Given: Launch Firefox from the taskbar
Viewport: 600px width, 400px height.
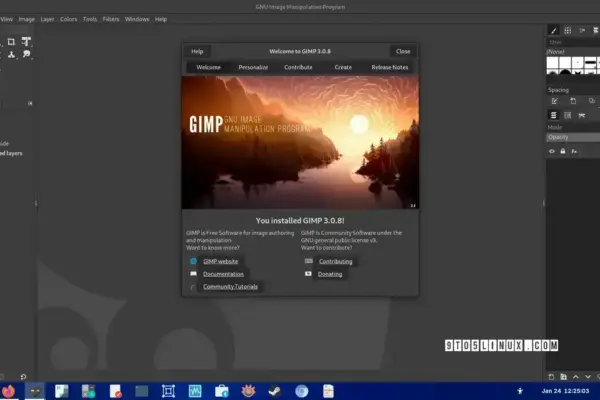Looking at the screenshot, I should coord(8,391).
